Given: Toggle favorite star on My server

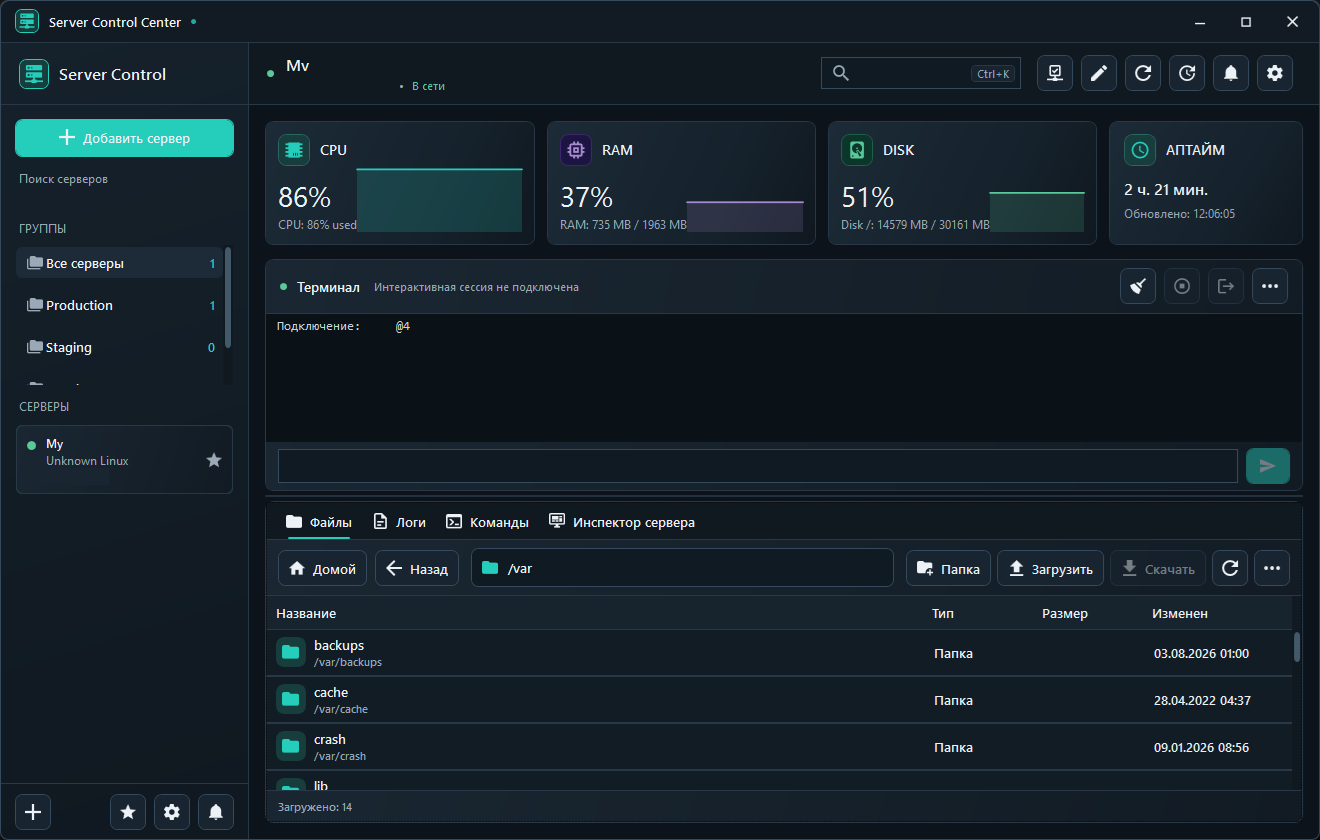Looking at the screenshot, I should coord(214,460).
